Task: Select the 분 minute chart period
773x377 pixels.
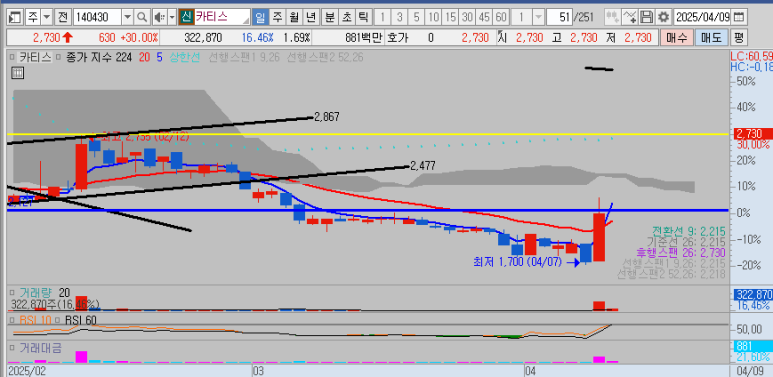Action: pos(329,18)
